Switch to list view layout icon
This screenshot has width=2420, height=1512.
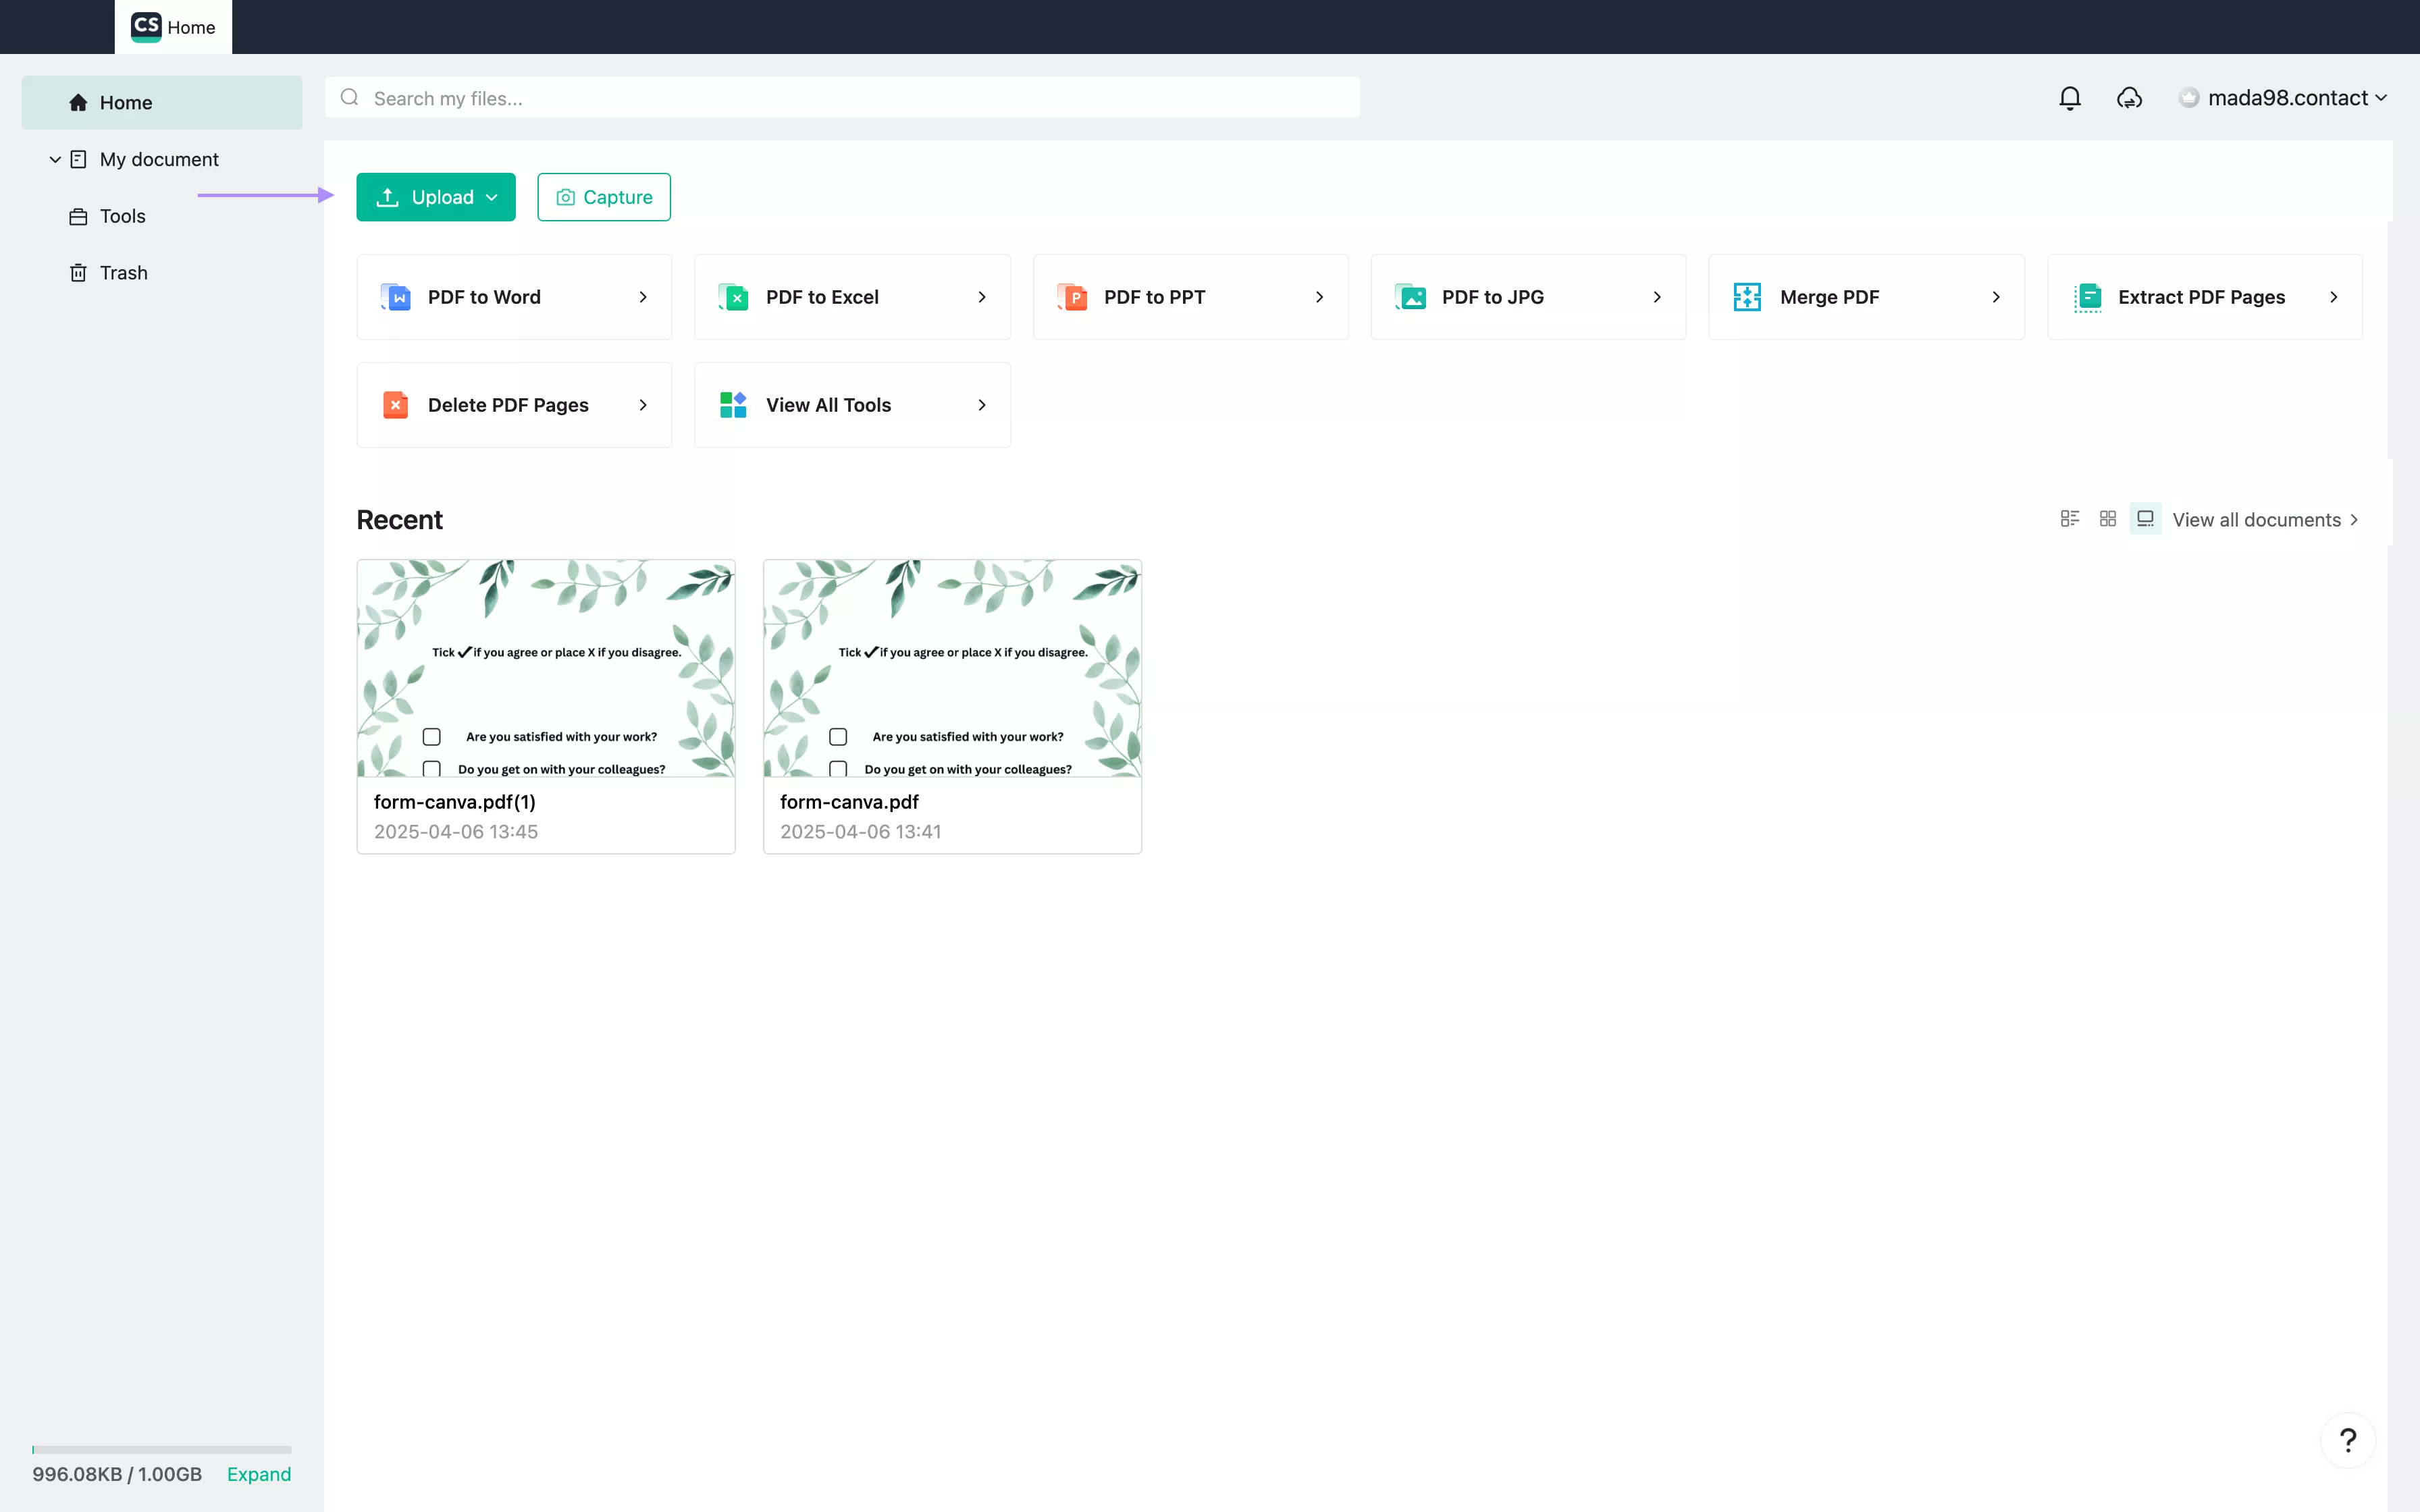(x=2069, y=518)
